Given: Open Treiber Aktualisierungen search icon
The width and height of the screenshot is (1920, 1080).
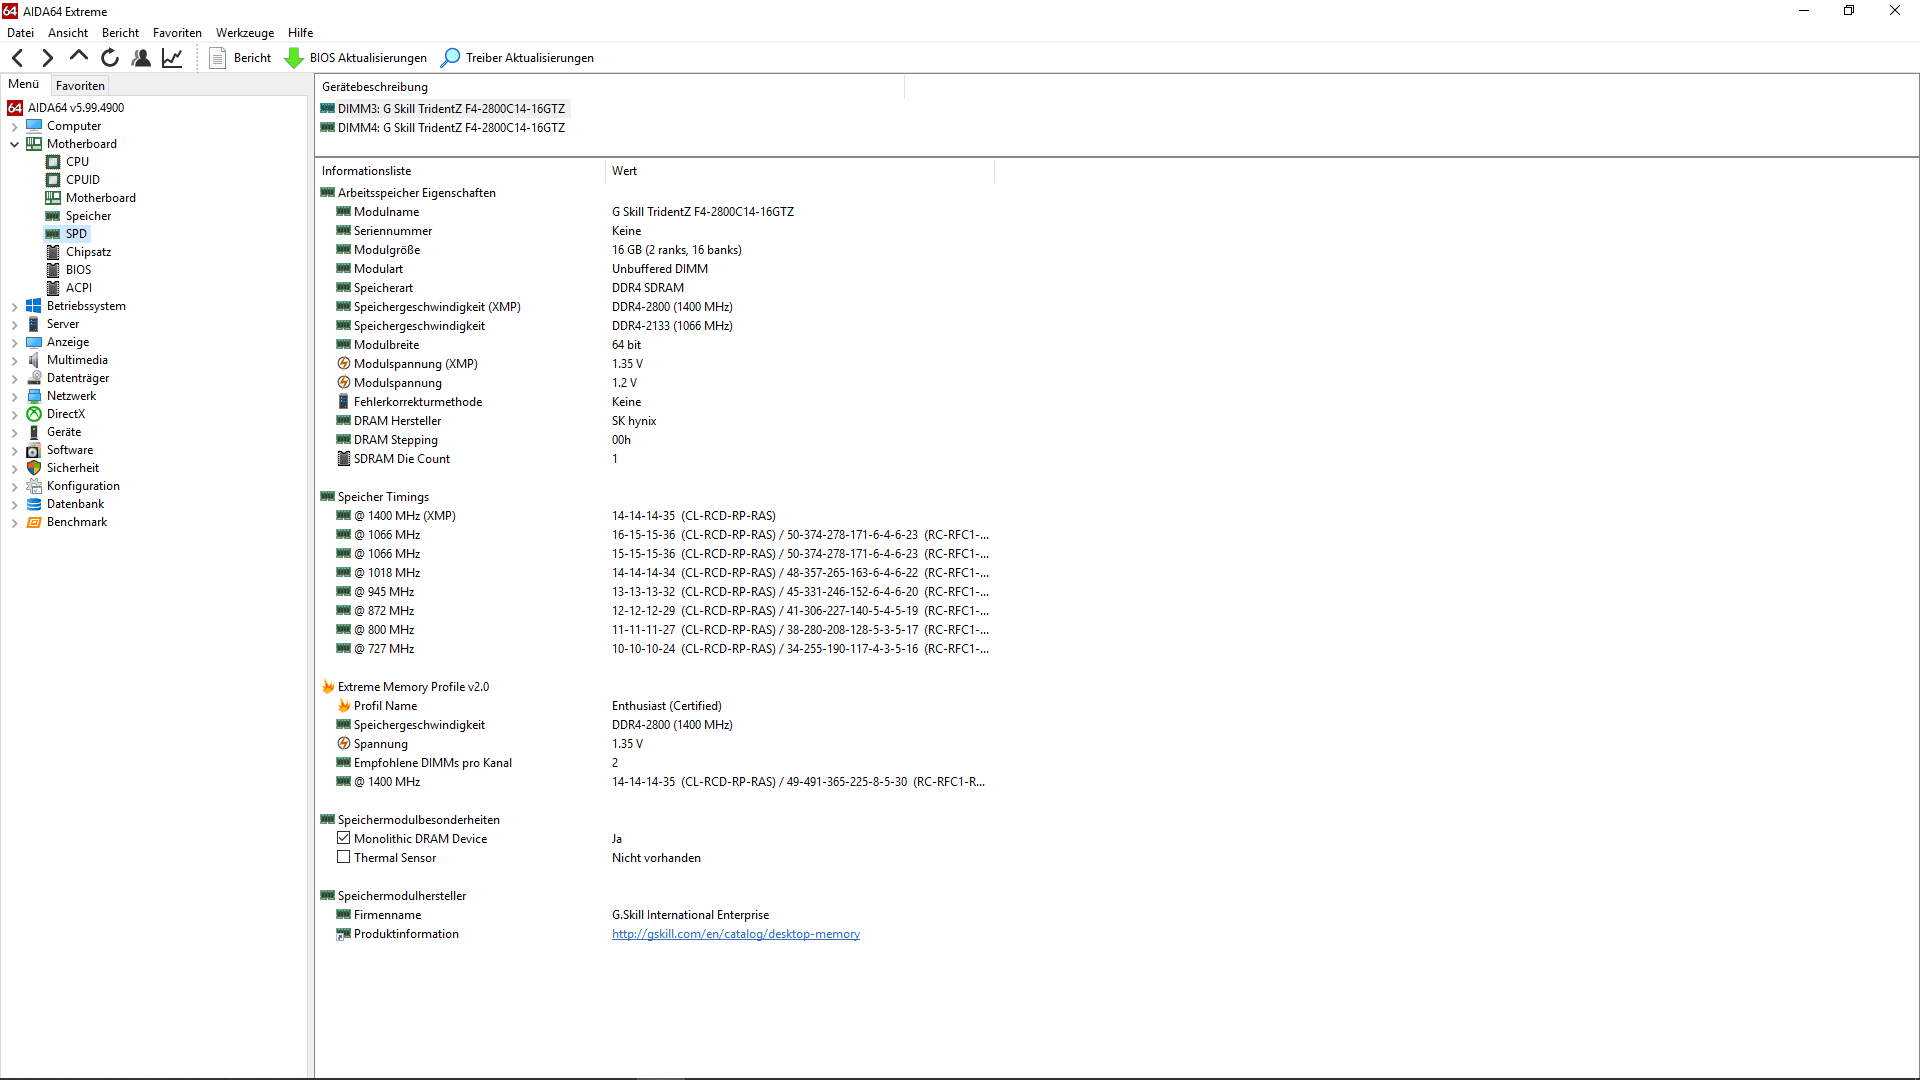Looking at the screenshot, I should tap(451, 58).
